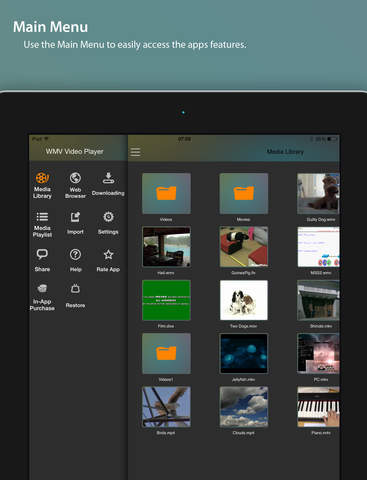Toggle the hamburger menu button
This screenshot has height=480, width=367.
[135, 152]
